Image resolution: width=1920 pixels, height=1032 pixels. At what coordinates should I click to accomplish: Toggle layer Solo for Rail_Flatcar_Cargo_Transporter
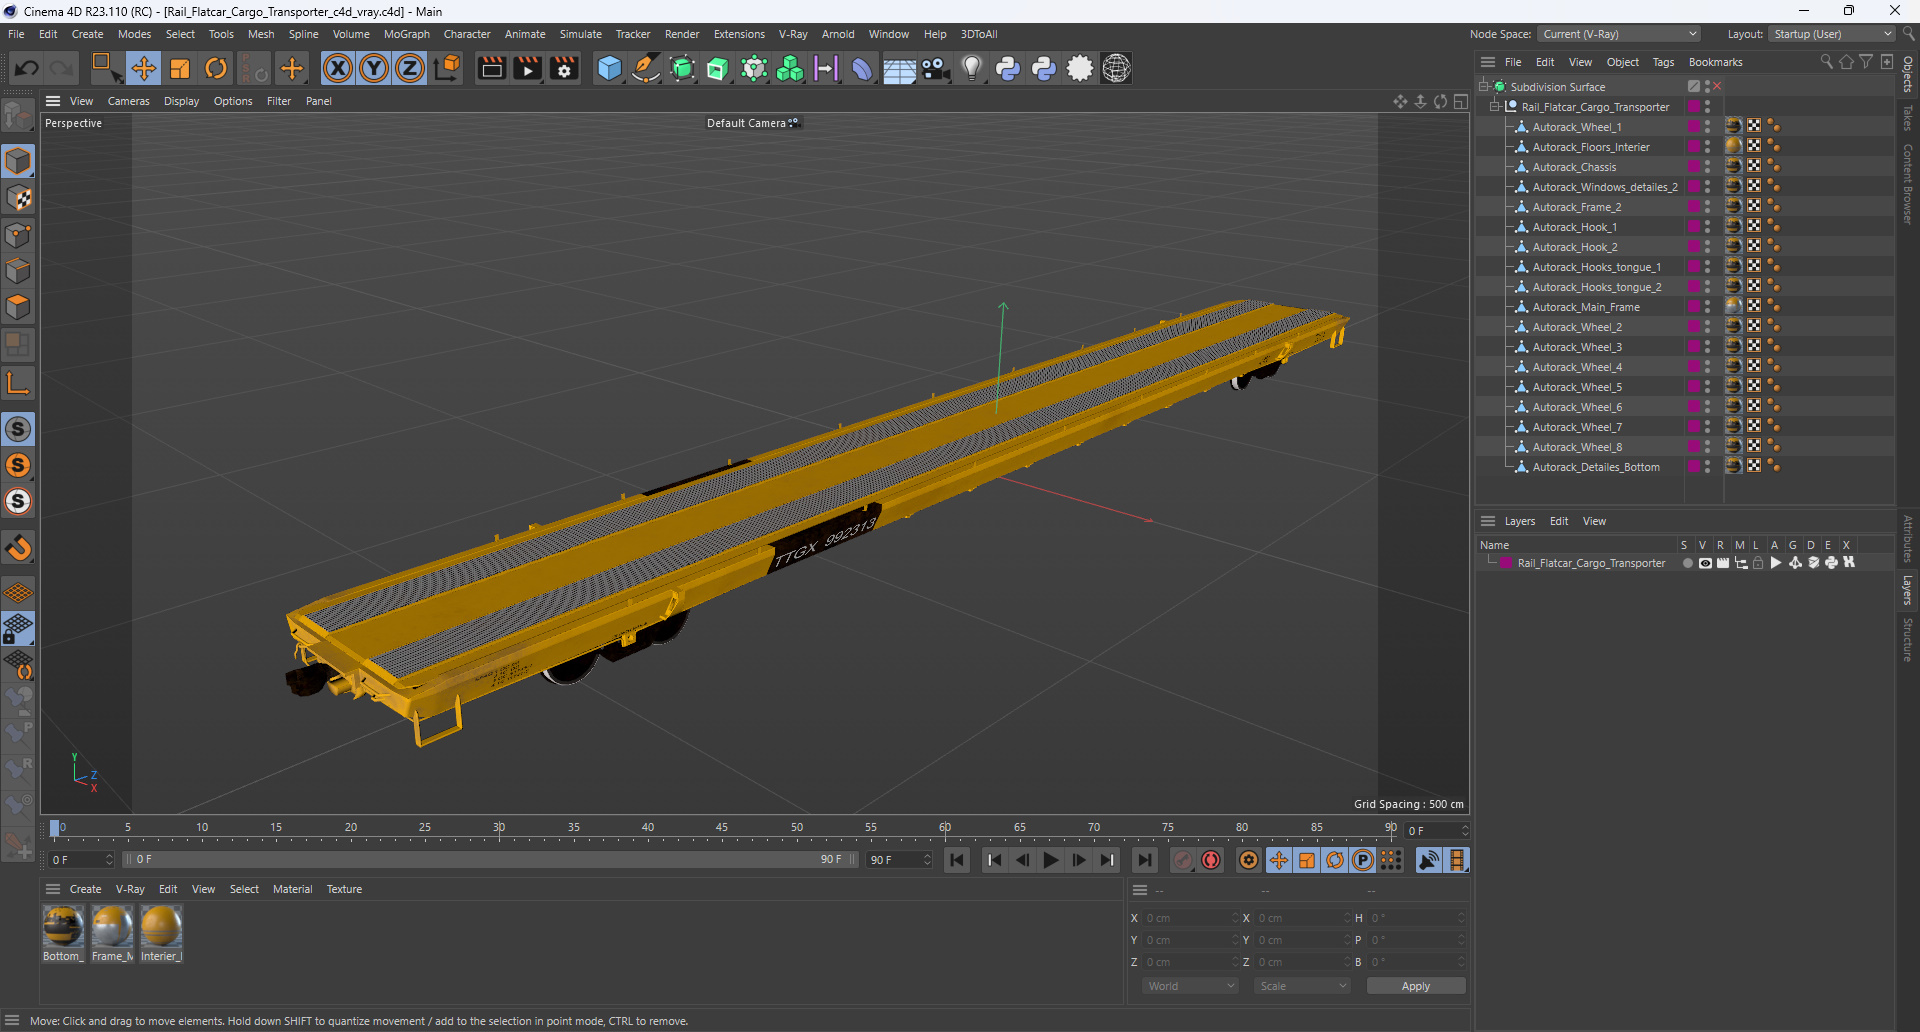pos(1687,563)
